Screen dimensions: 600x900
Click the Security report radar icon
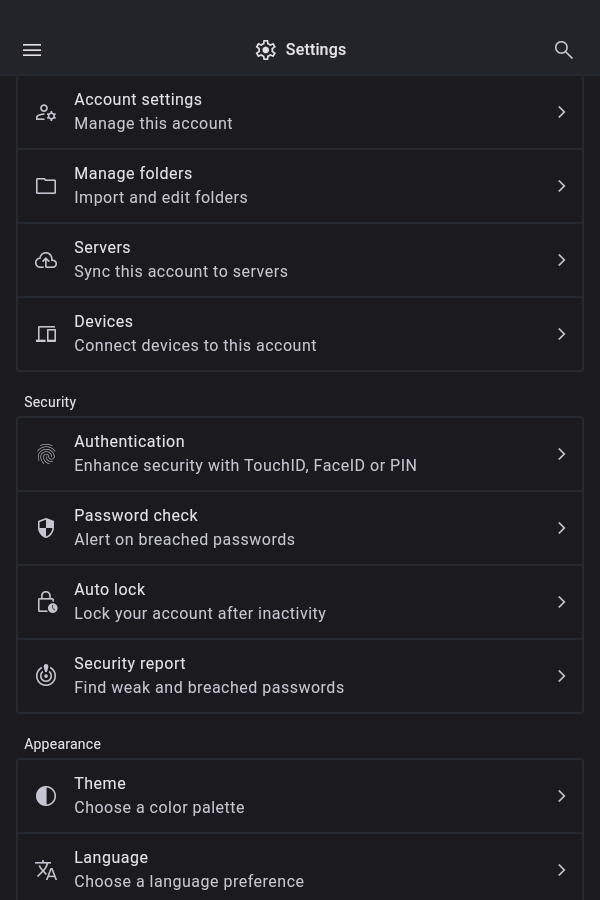pos(46,676)
